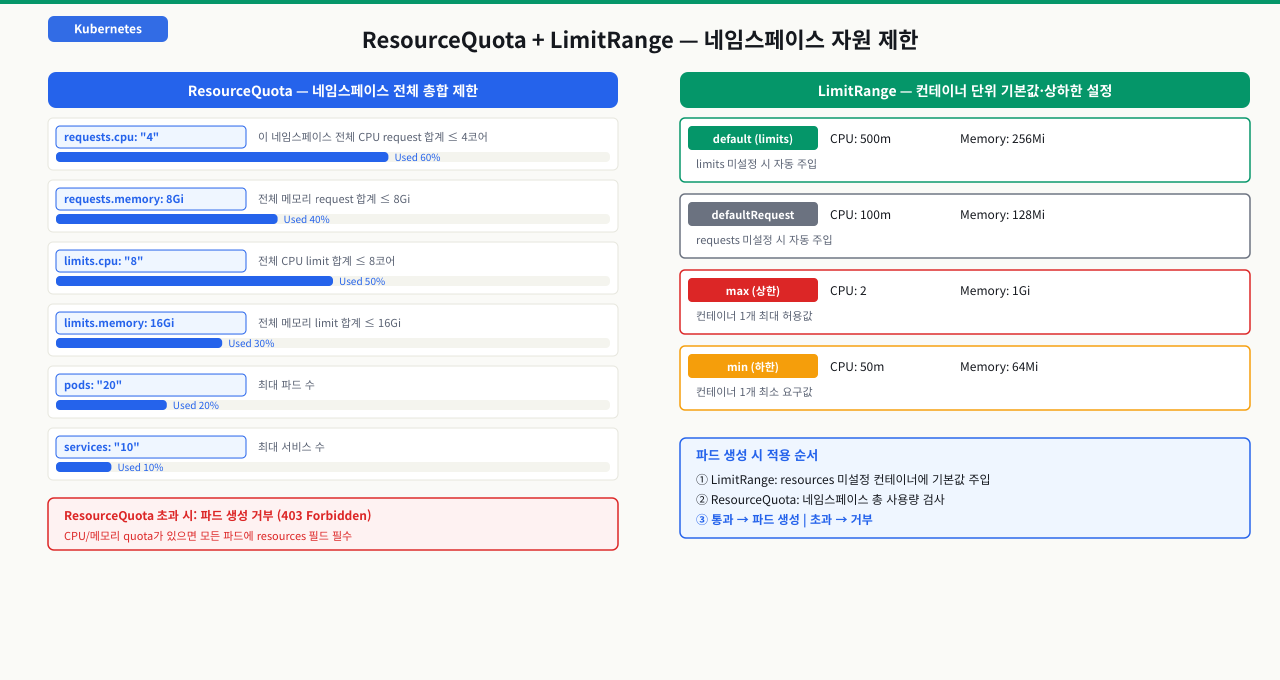Click the "Used 50%" text

click(x=362, y=281)
